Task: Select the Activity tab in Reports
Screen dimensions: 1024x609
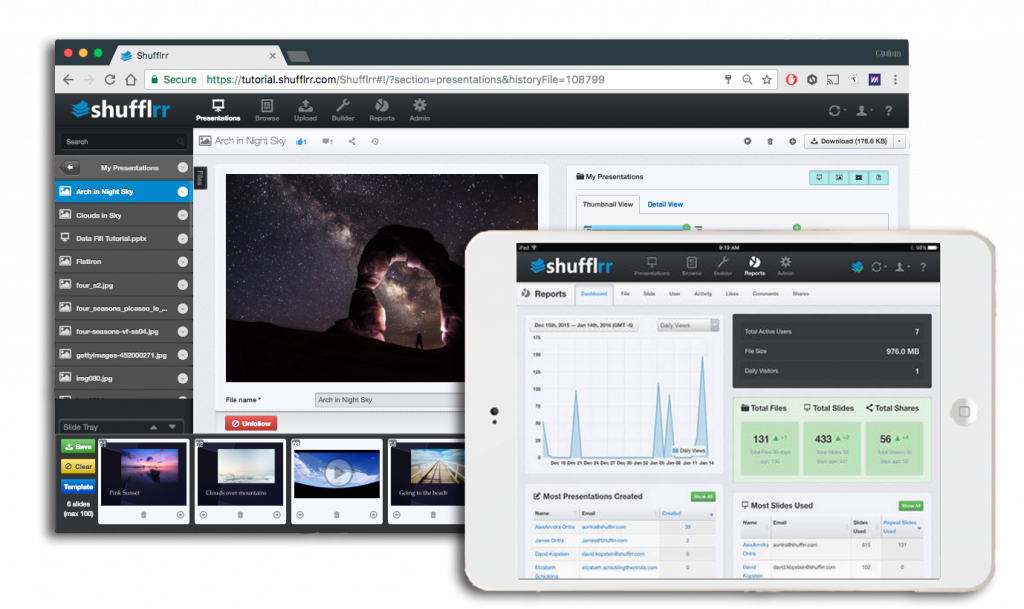Action: coord(703,294)
